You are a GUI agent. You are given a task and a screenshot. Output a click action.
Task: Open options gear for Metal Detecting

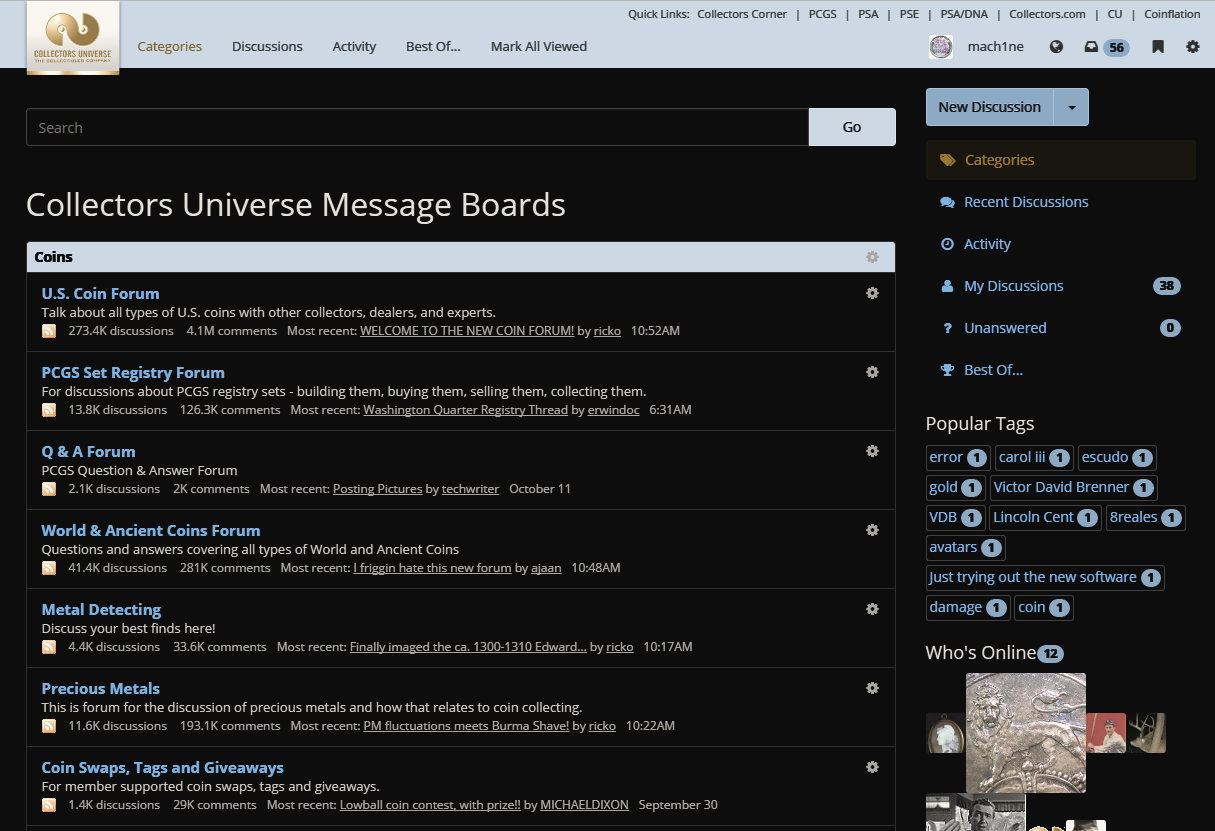[872, 609]
